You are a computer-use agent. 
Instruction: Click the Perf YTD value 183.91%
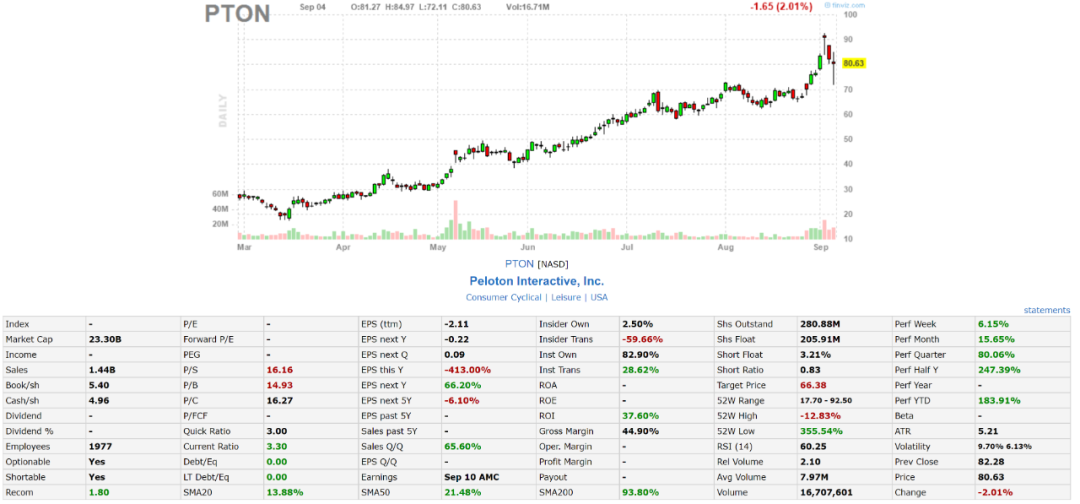pos(999,401)
